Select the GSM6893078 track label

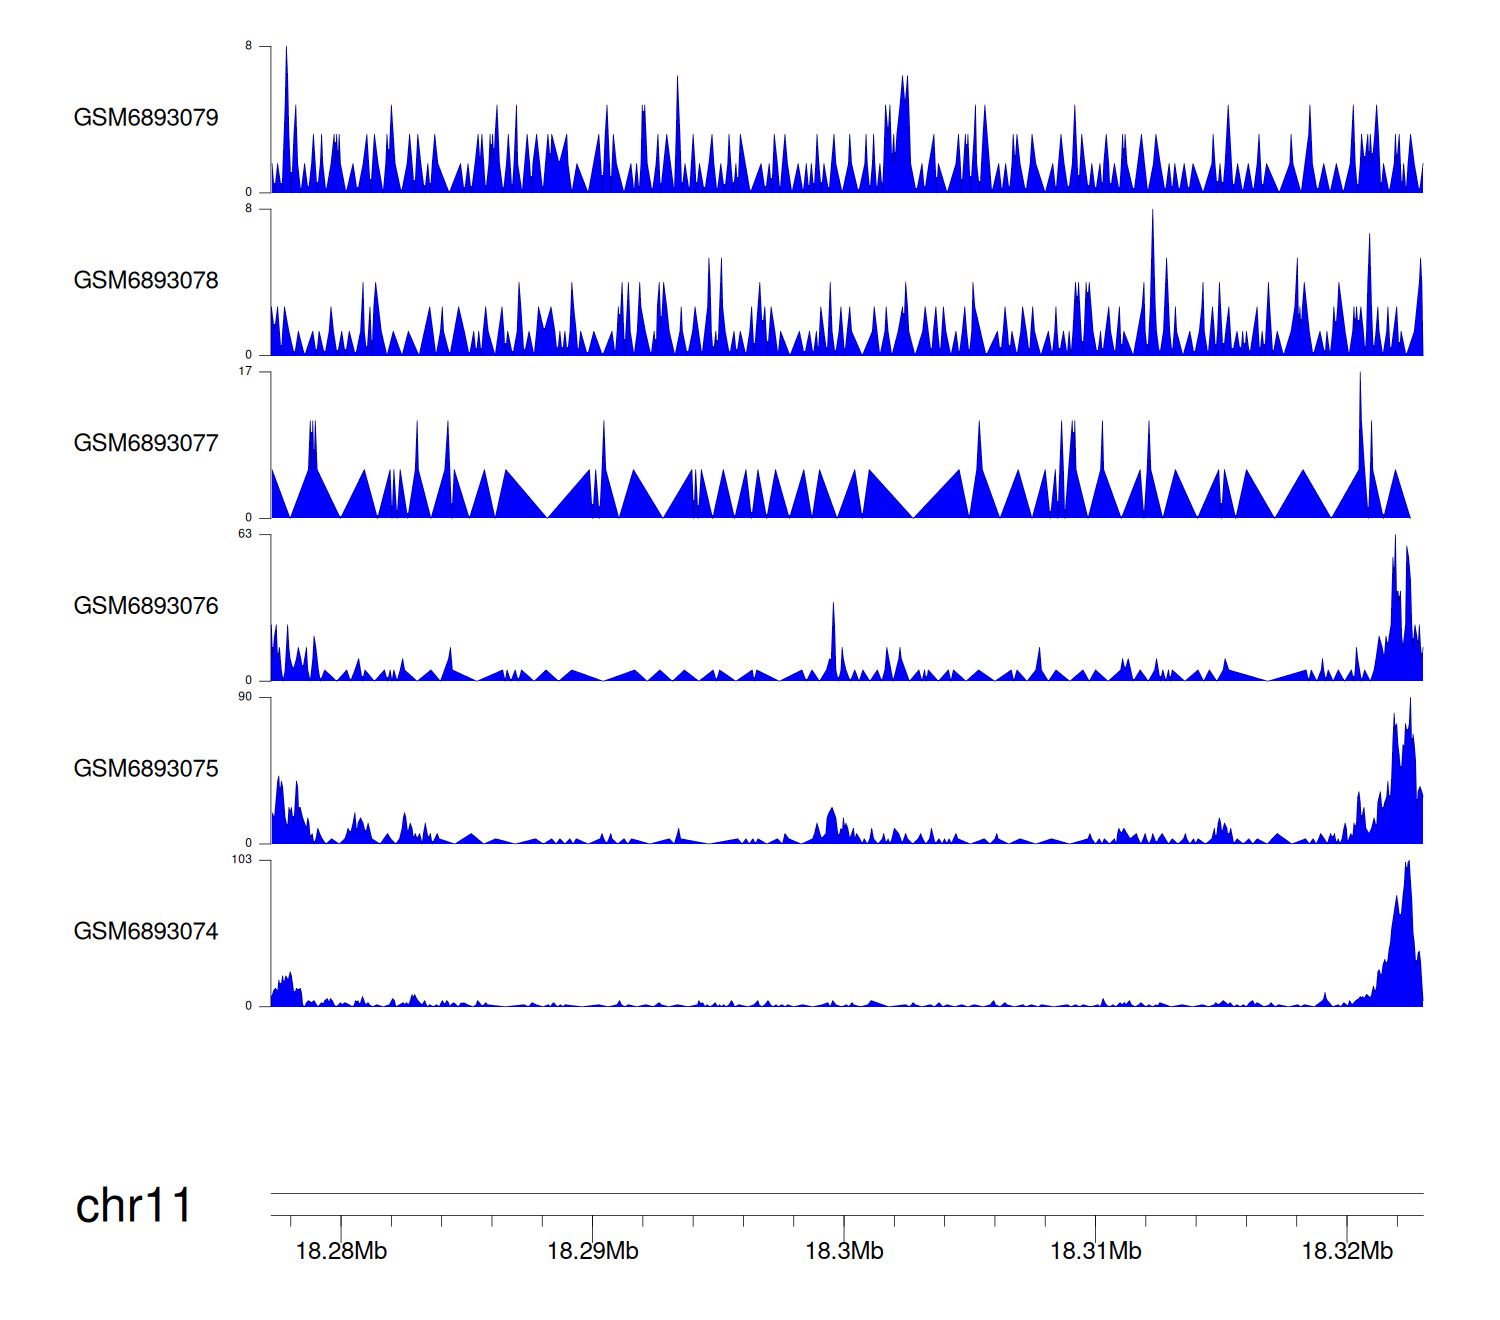146,281
